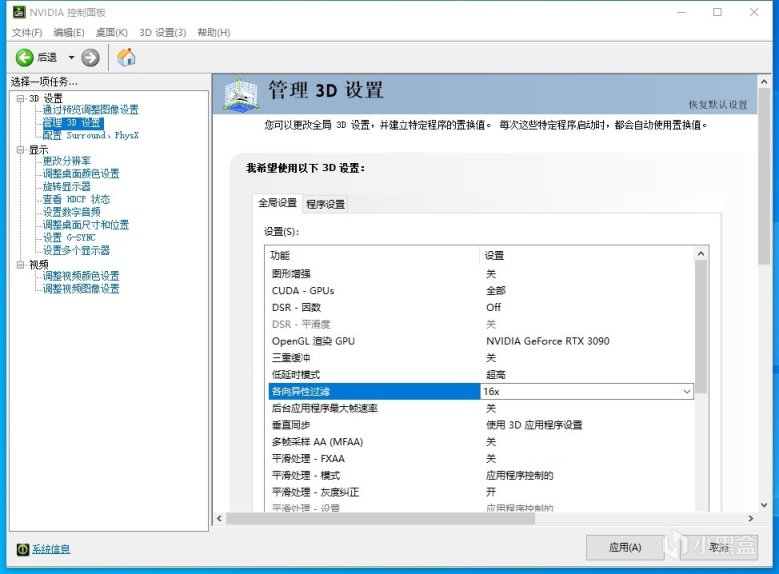Click horizontal scrollbar right arrow
This screenshot has width=779, height=574.
(x=751, y=518)
